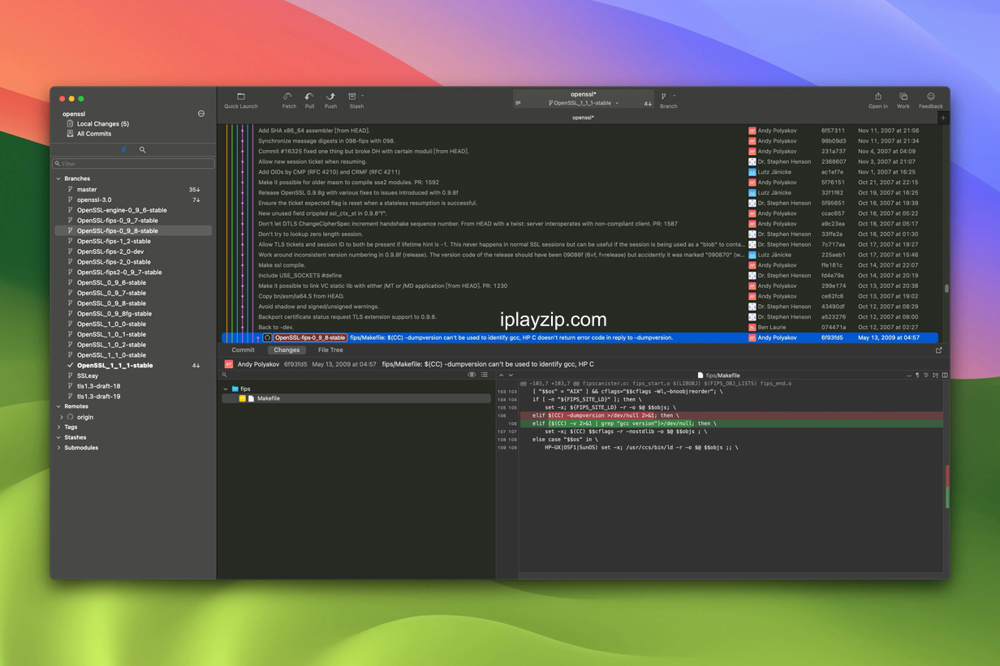Screen dimensions: 1000x666
Task: Toggle eye icon in file list header
Action: [x=472, y=375]
